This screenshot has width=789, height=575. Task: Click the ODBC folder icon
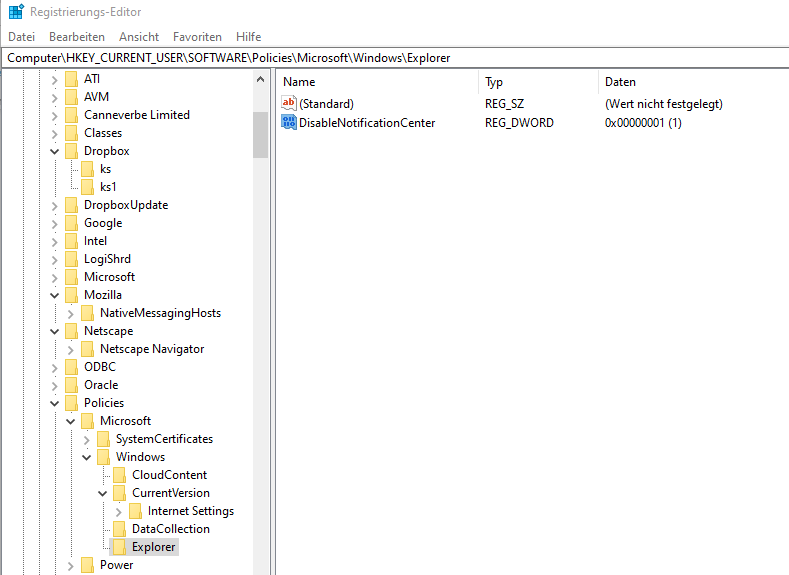pos(71,367)
